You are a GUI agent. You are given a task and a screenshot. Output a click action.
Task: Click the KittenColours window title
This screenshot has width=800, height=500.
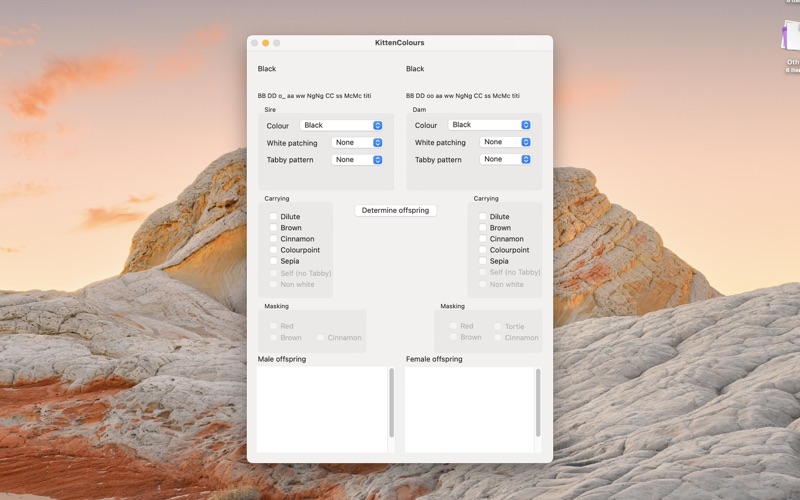(x=399, y=43)
